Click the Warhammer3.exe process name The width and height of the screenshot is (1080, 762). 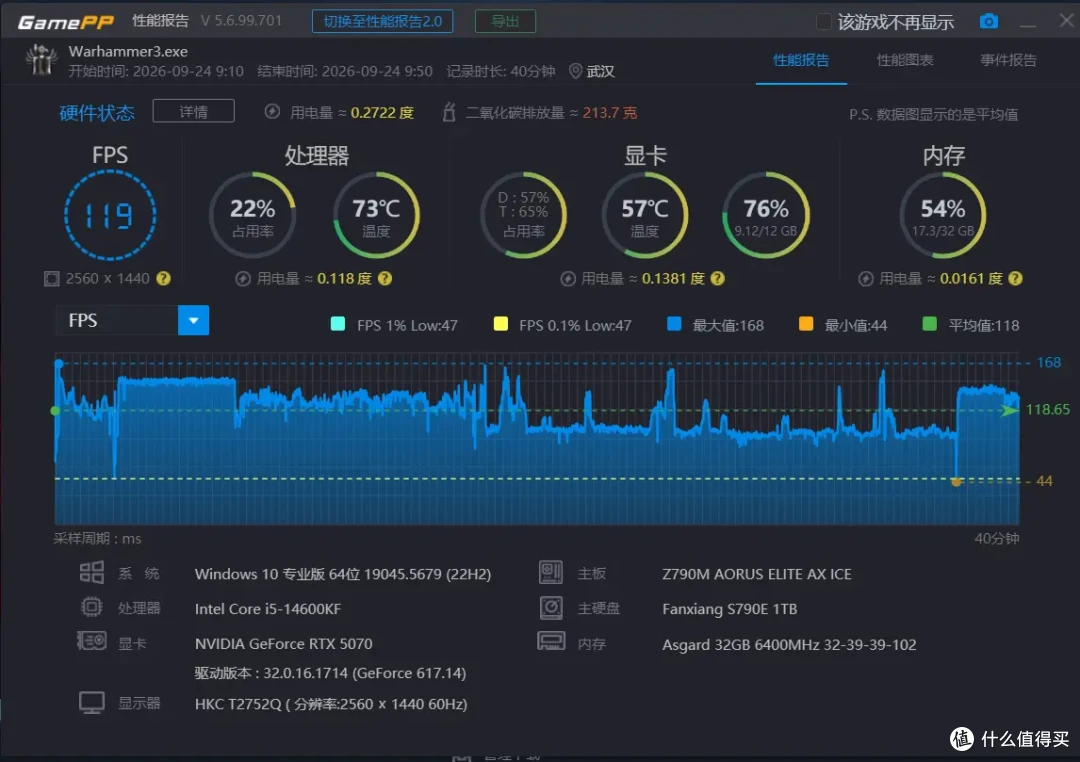(128, 52)
